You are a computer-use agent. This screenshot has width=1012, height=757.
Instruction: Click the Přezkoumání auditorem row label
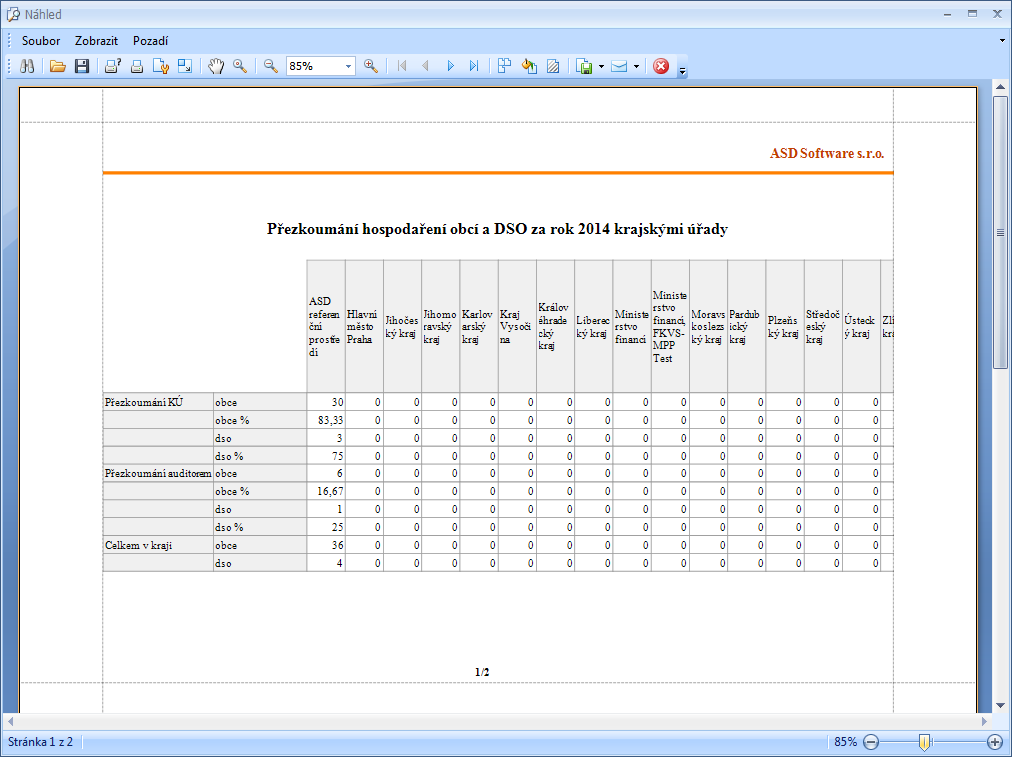click(158, 473)
